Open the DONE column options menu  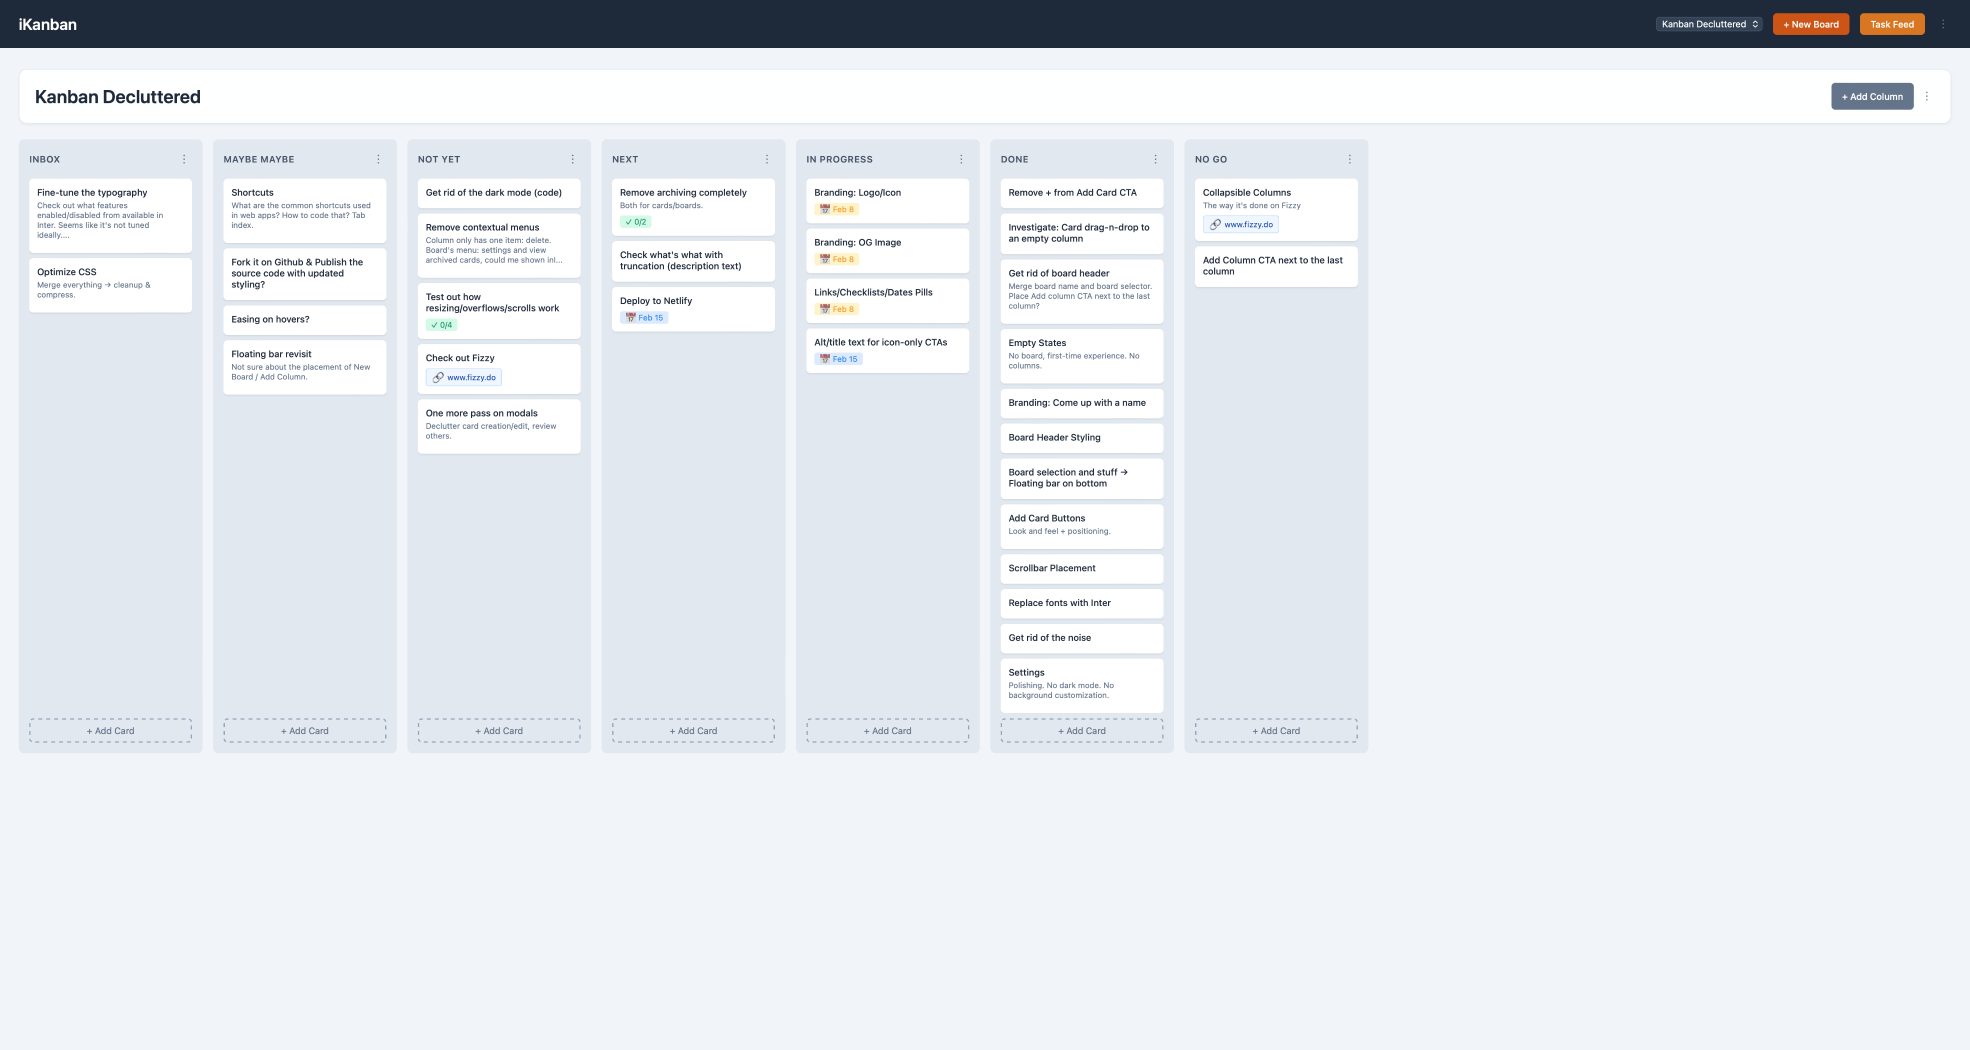[x=1155, y=159]
